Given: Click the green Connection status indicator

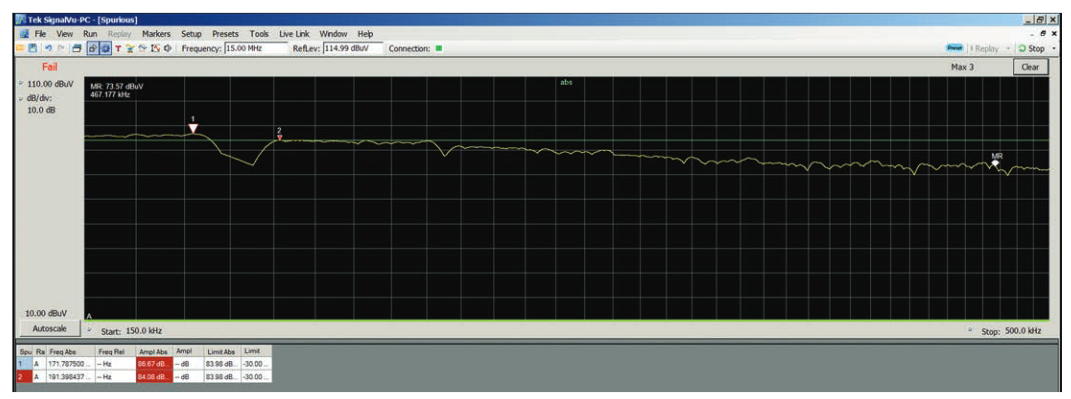Looking at the screenshot, I should pos(439,49).
